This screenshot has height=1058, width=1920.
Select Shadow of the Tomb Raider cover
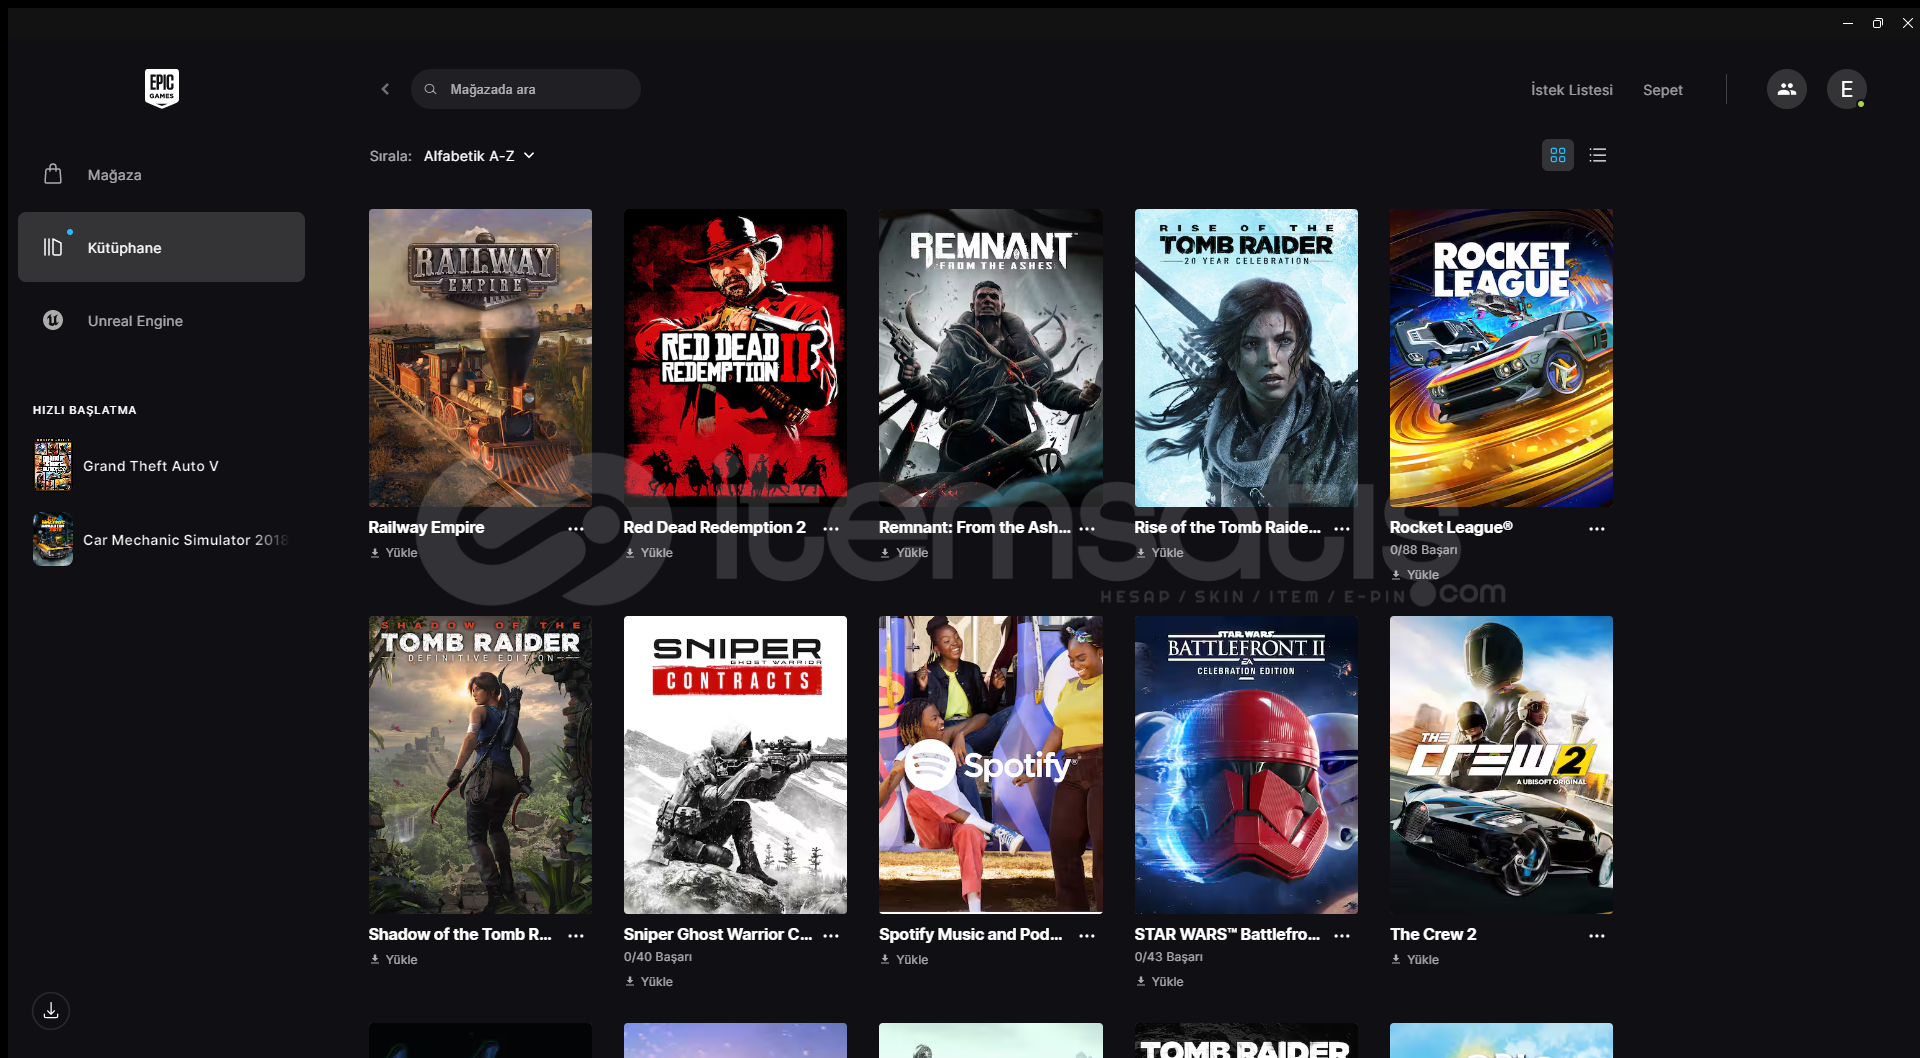[480, 764]
